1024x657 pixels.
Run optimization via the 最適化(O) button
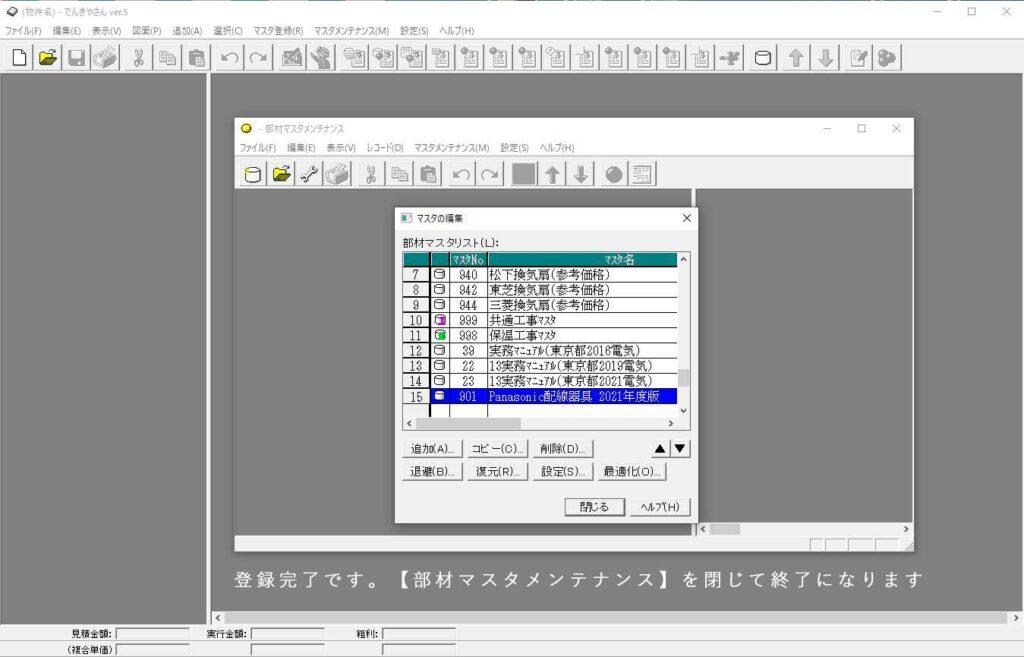pos(631,470)
